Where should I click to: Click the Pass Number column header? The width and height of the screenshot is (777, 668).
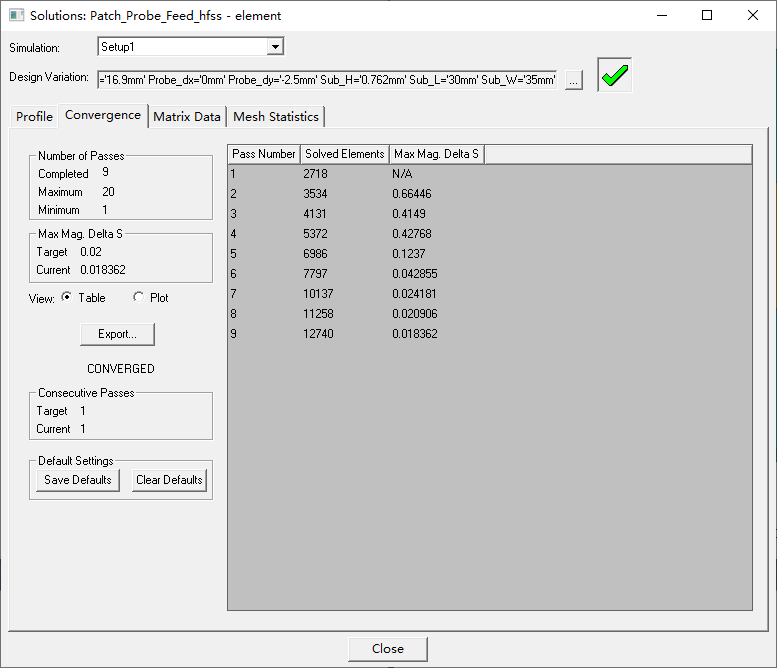[x=264, y=154]
